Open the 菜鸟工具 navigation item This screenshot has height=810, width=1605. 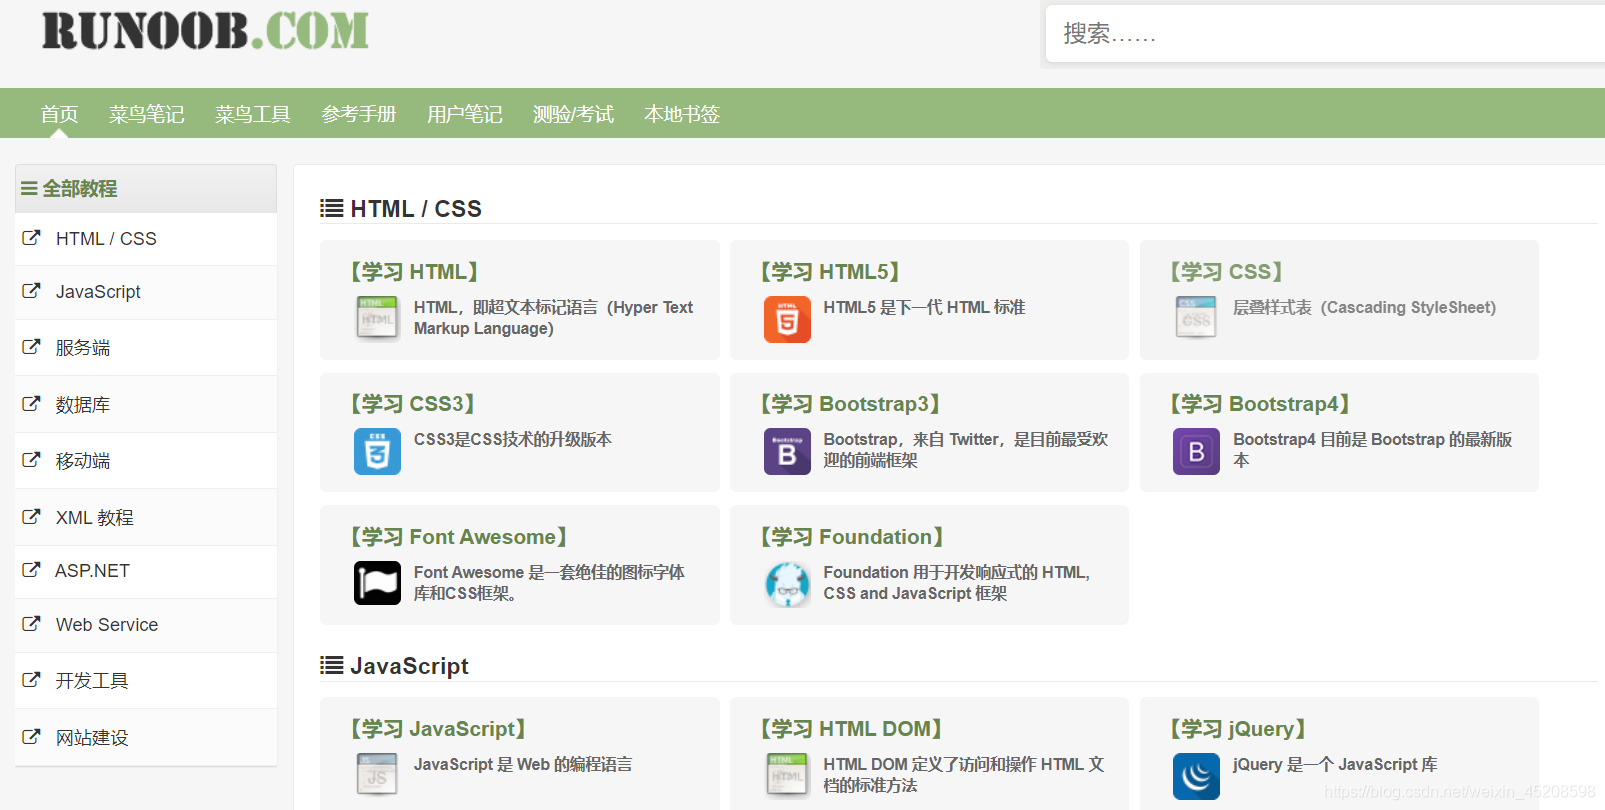(252, 114)
